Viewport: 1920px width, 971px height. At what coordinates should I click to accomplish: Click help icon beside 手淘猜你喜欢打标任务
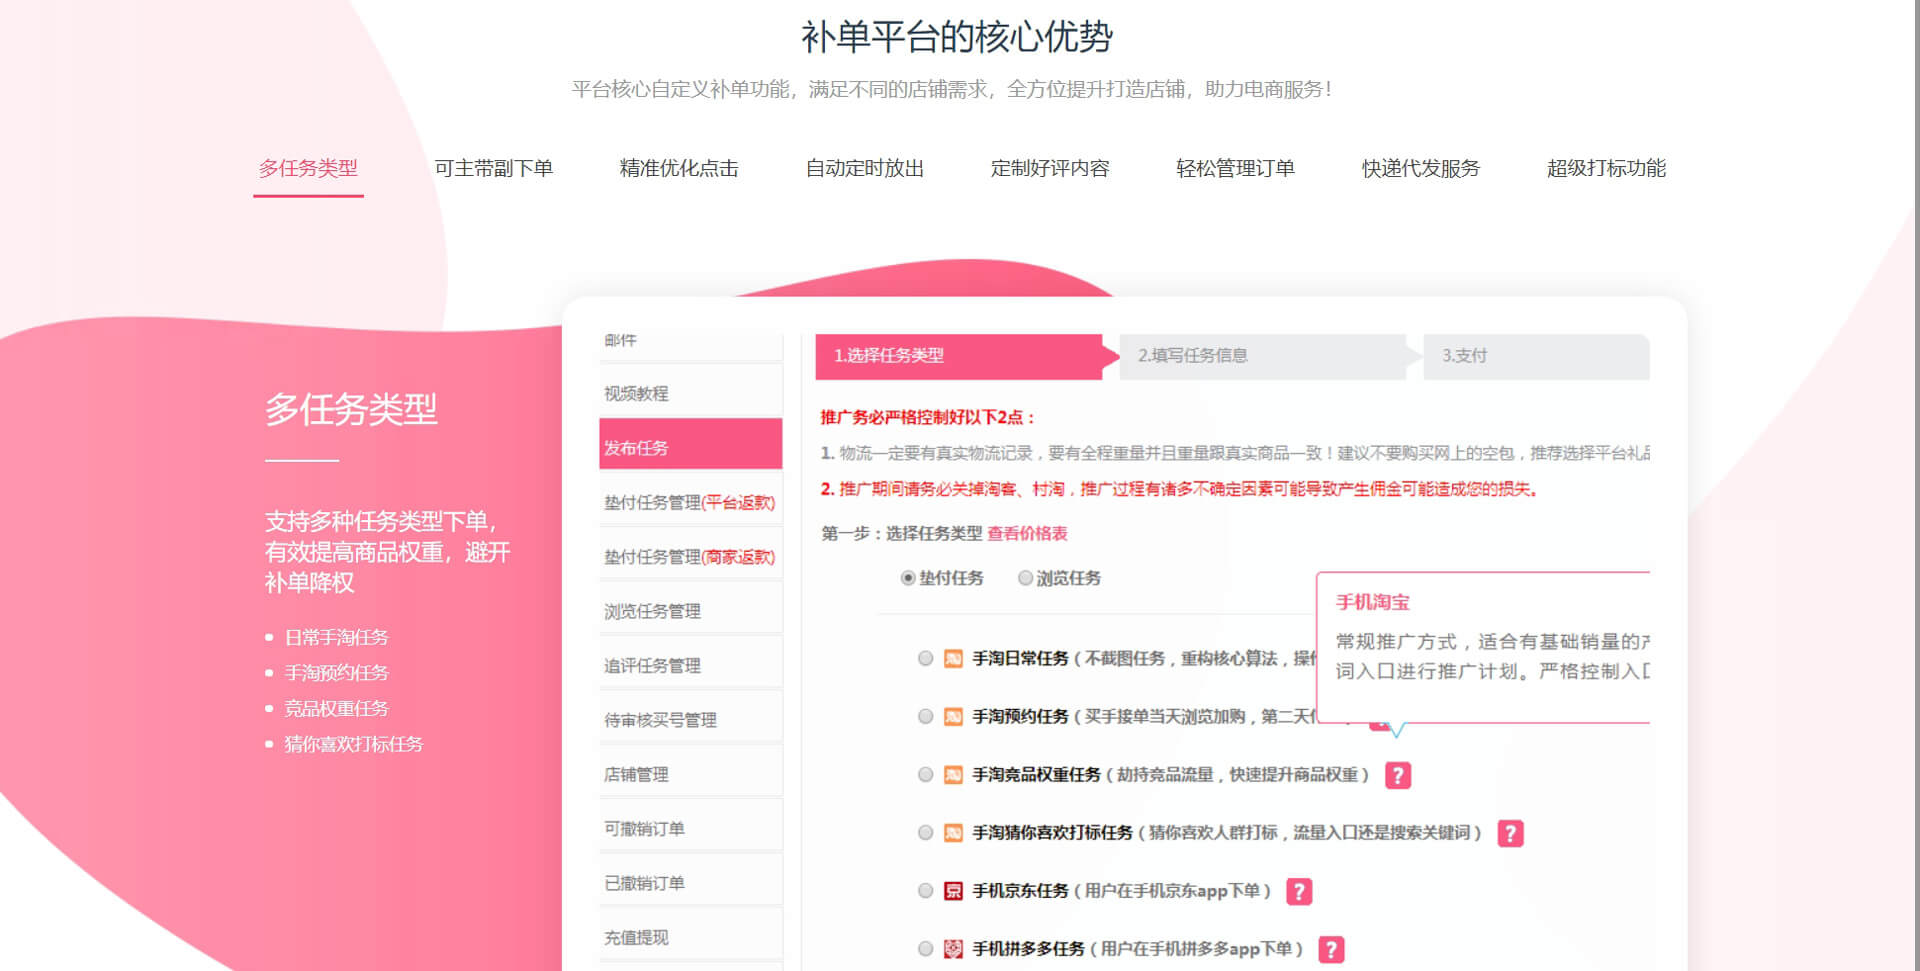[1510, 833]
